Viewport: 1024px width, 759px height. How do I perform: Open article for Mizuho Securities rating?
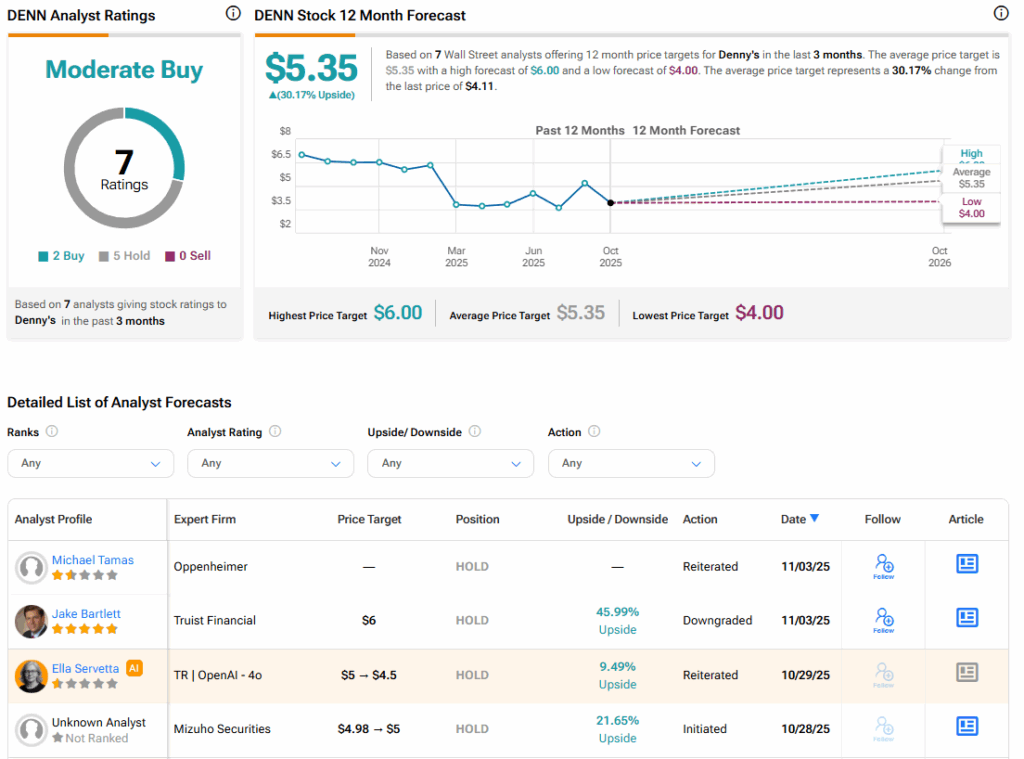coord(966,726)
